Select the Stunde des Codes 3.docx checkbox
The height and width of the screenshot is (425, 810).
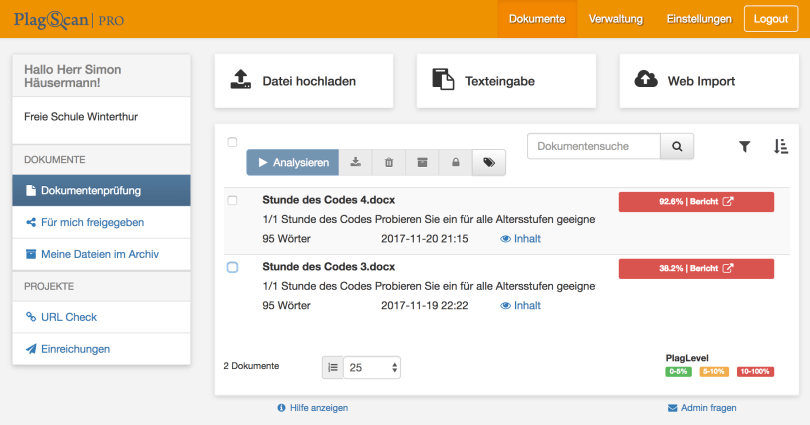[x=233, y=267]
